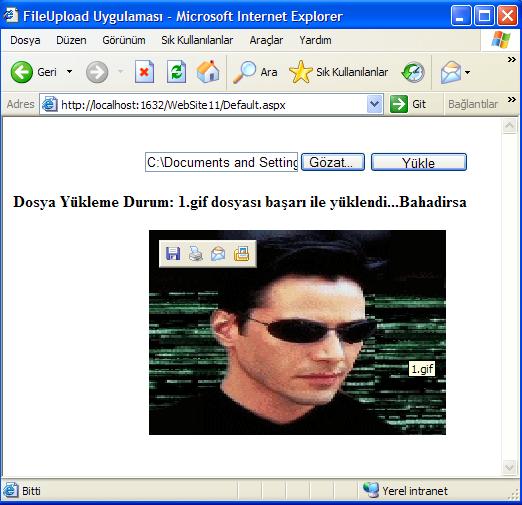
Task: Open the Dosya menu
Action: pyautogui.click(x=25, y=40)
